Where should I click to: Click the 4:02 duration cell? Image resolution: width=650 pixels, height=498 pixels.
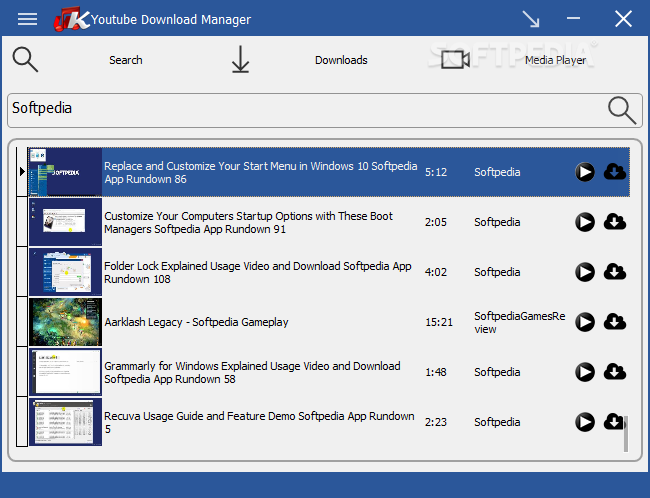(436, 272)
